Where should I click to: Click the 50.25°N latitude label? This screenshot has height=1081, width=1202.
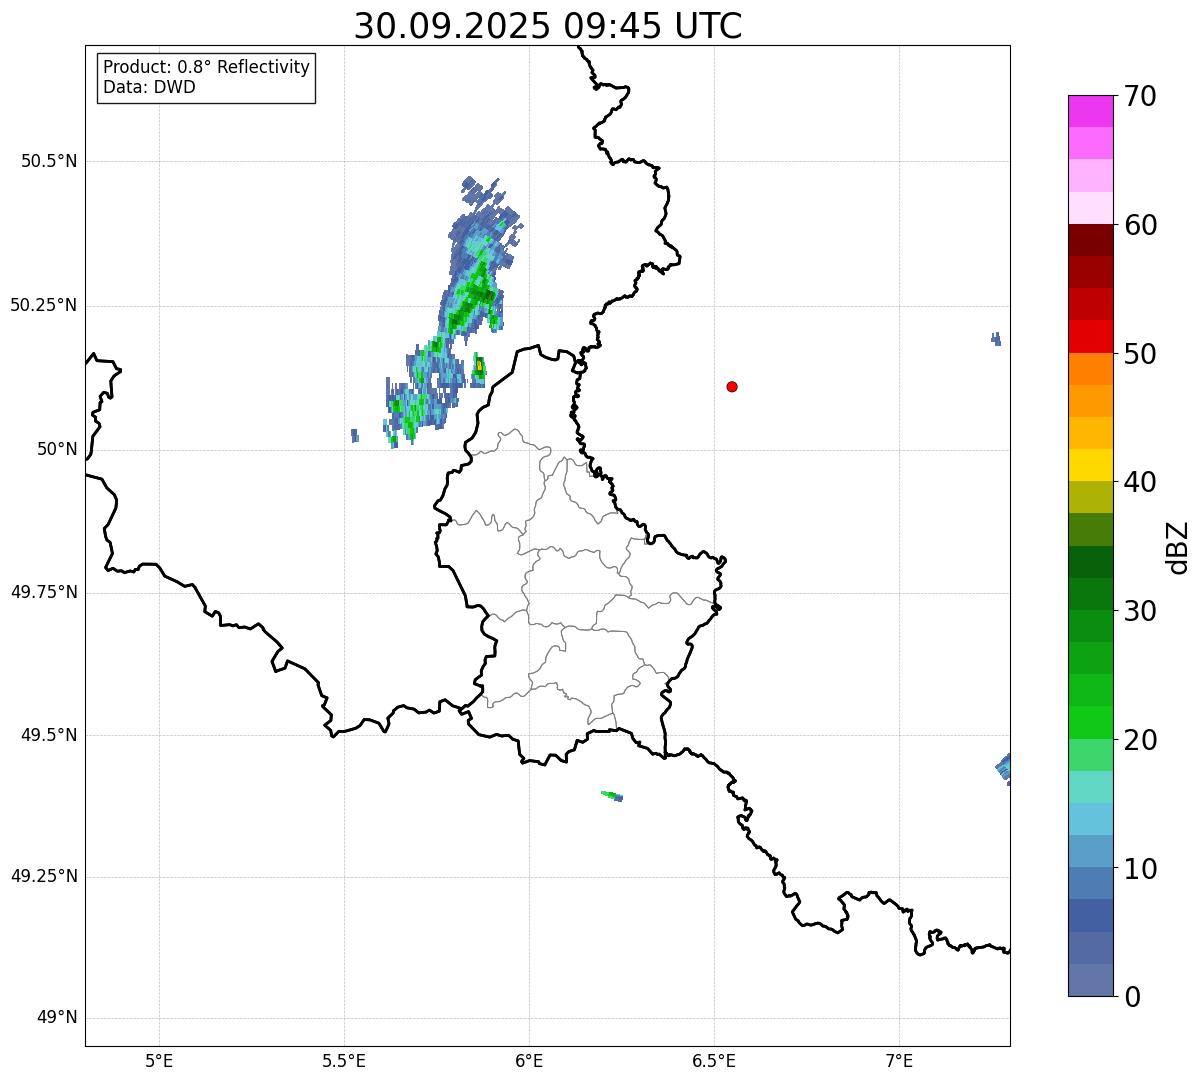(x=44, y=305)
